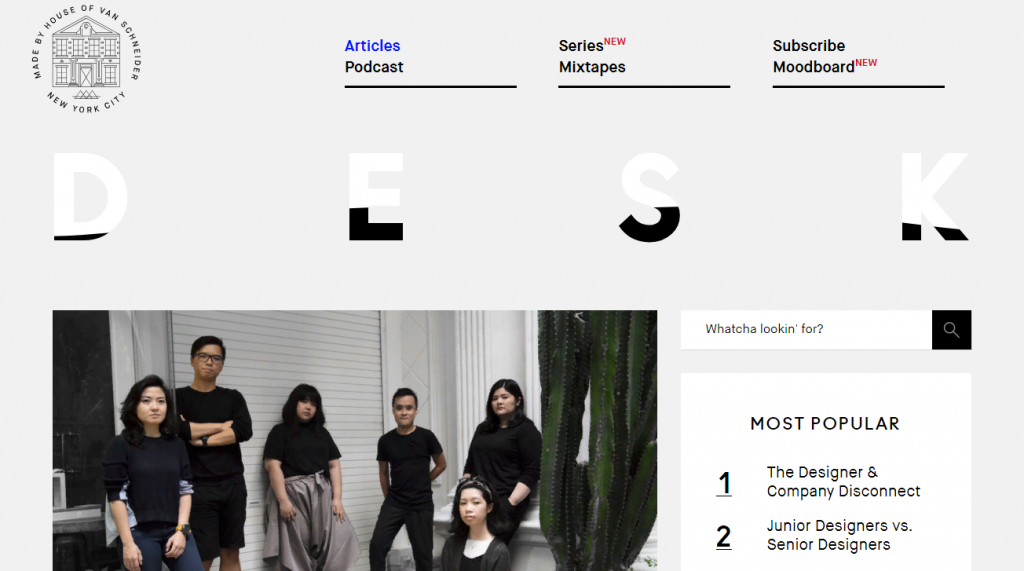Open the Podcast menu link
Viewport: 1024px width, 571px height.
coord(374,67)
